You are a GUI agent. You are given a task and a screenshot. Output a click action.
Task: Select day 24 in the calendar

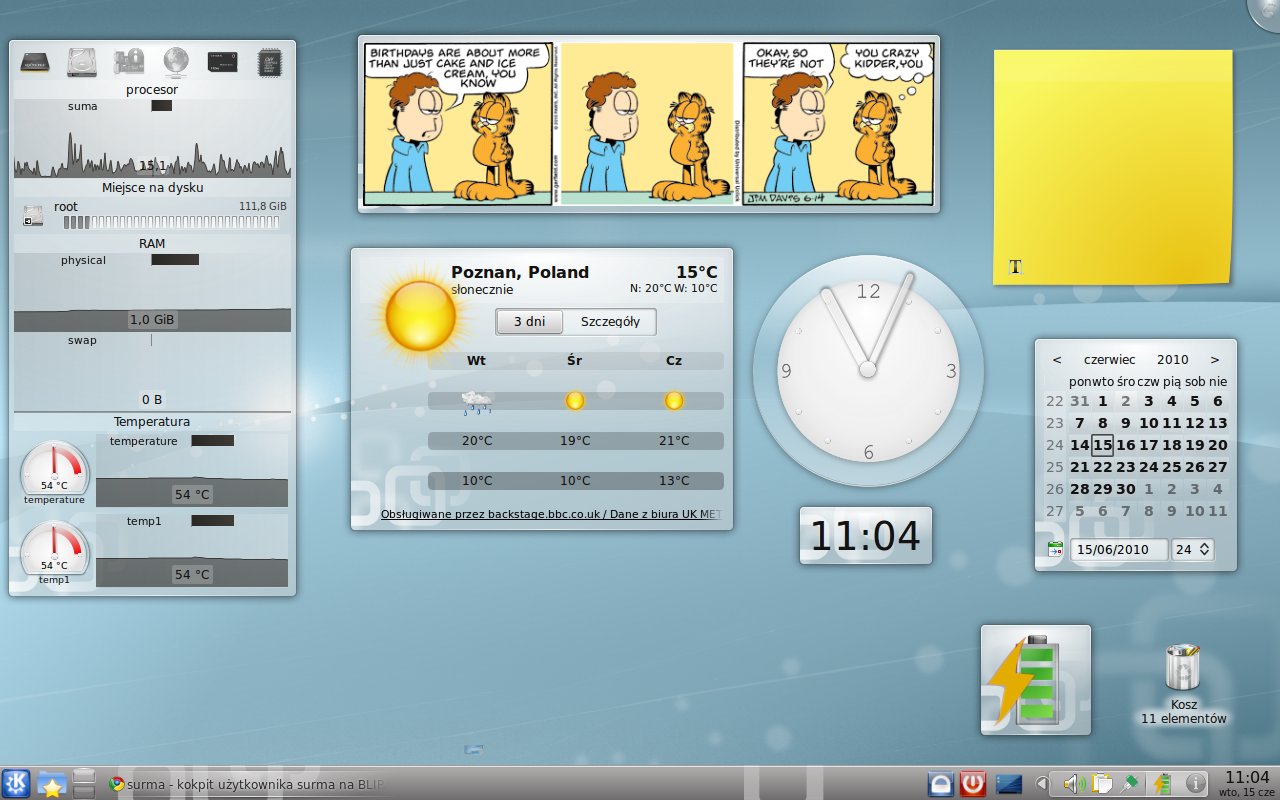point(1148,467)
